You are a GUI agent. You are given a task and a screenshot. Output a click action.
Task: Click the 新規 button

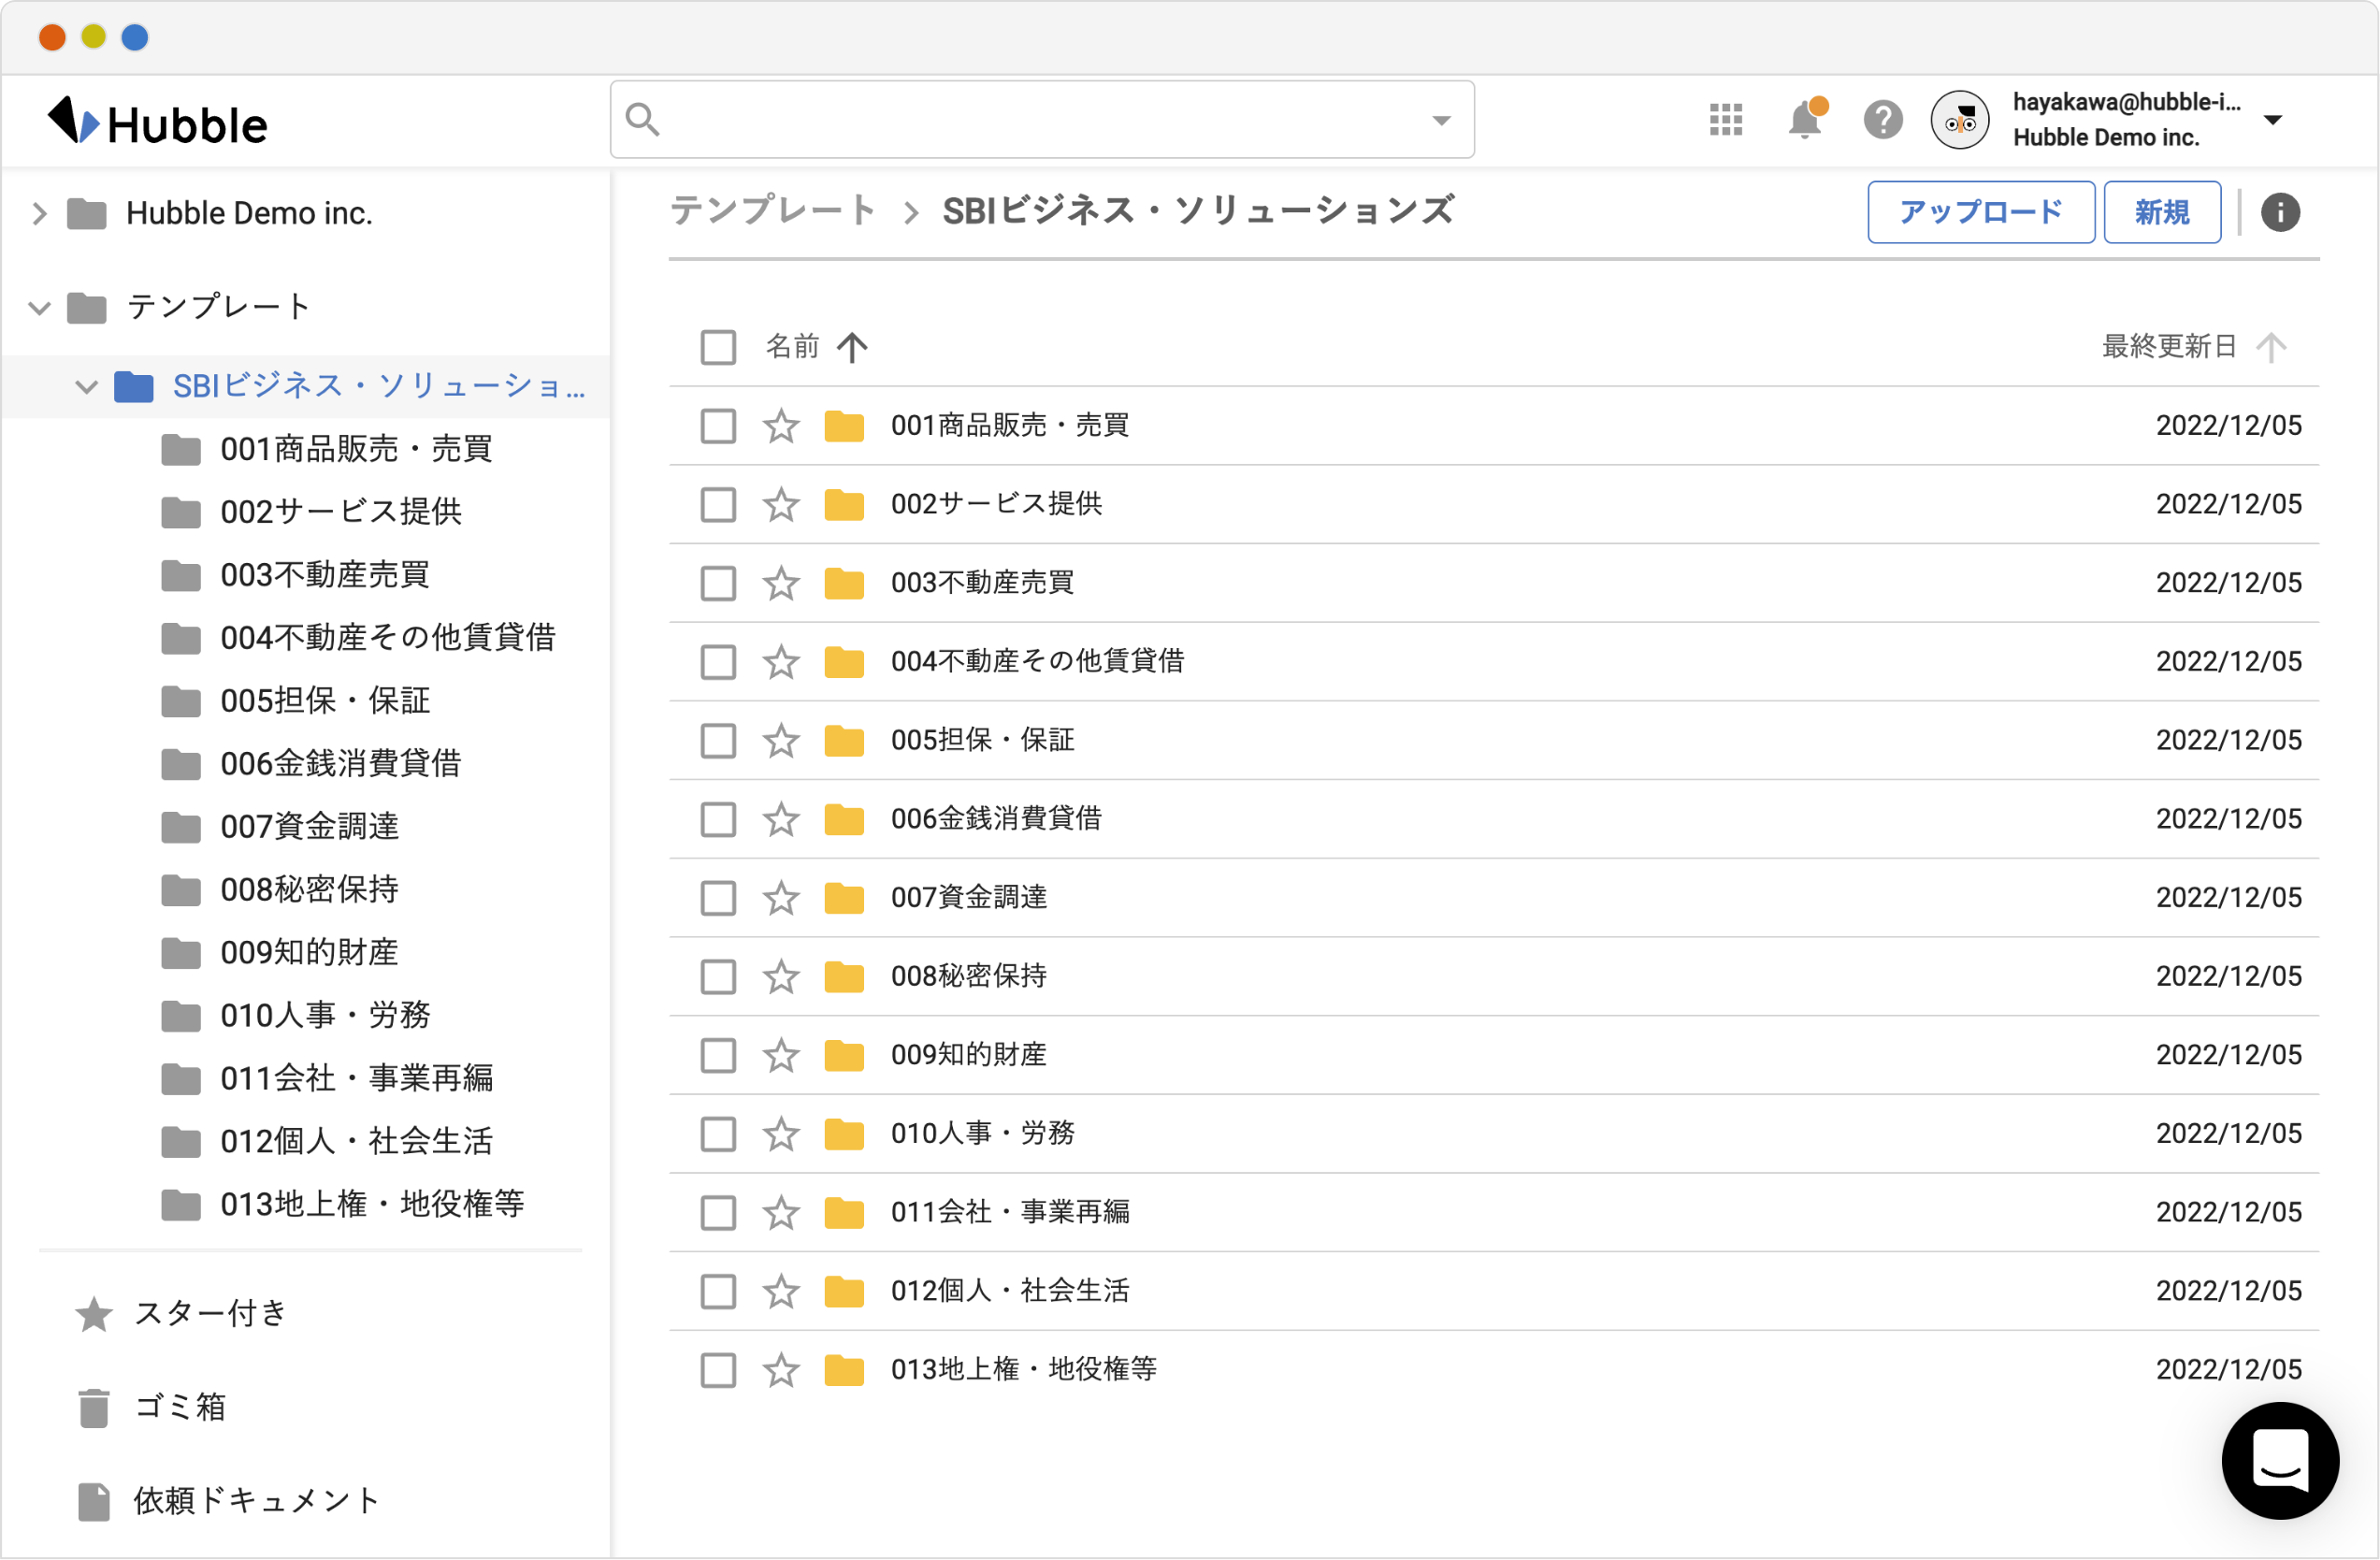click(x=2162, y=212)
